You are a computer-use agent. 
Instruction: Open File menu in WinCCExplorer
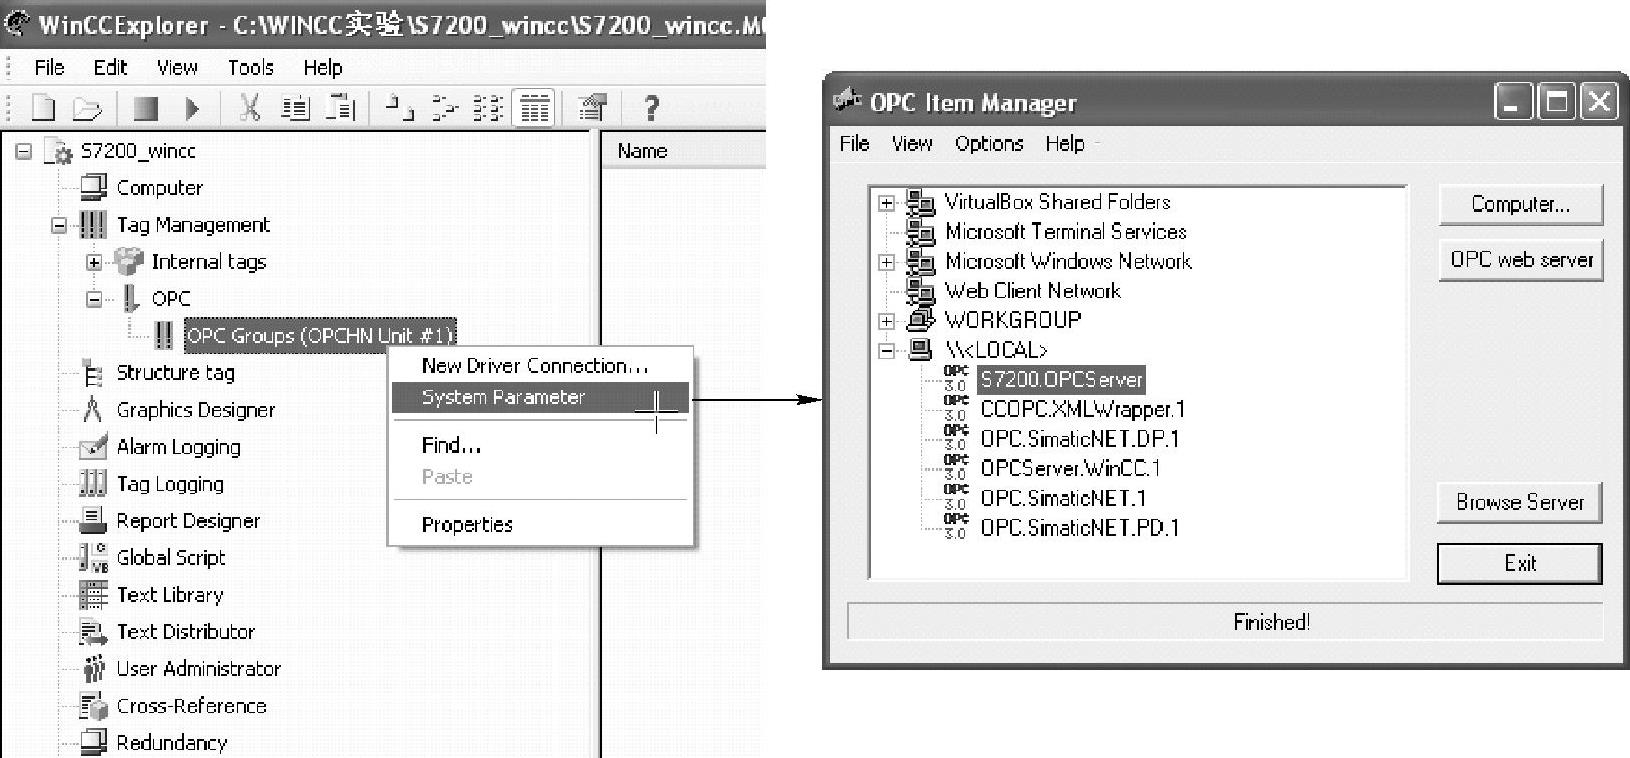49,67
